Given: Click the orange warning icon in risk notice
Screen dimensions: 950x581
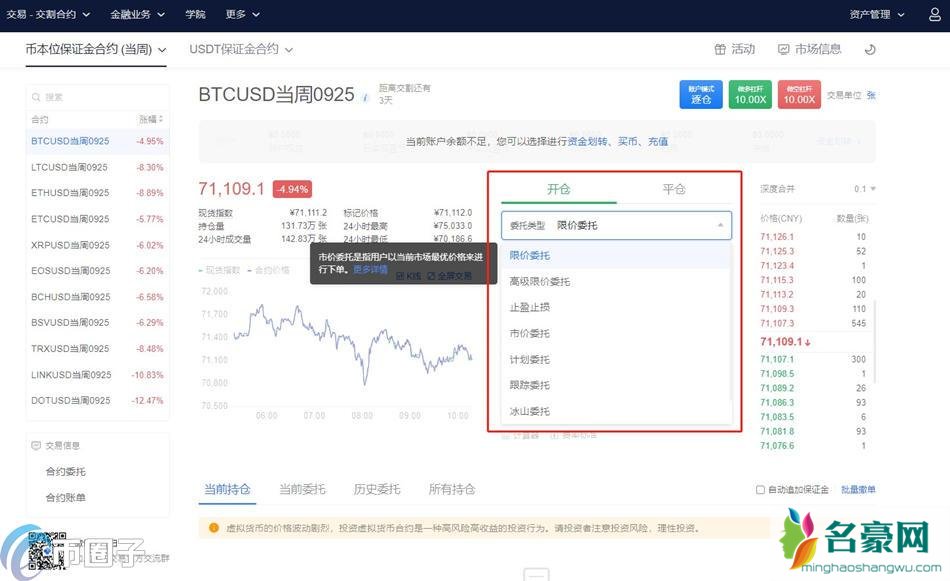Looking at the screenshot, I should tap(214, 528).
